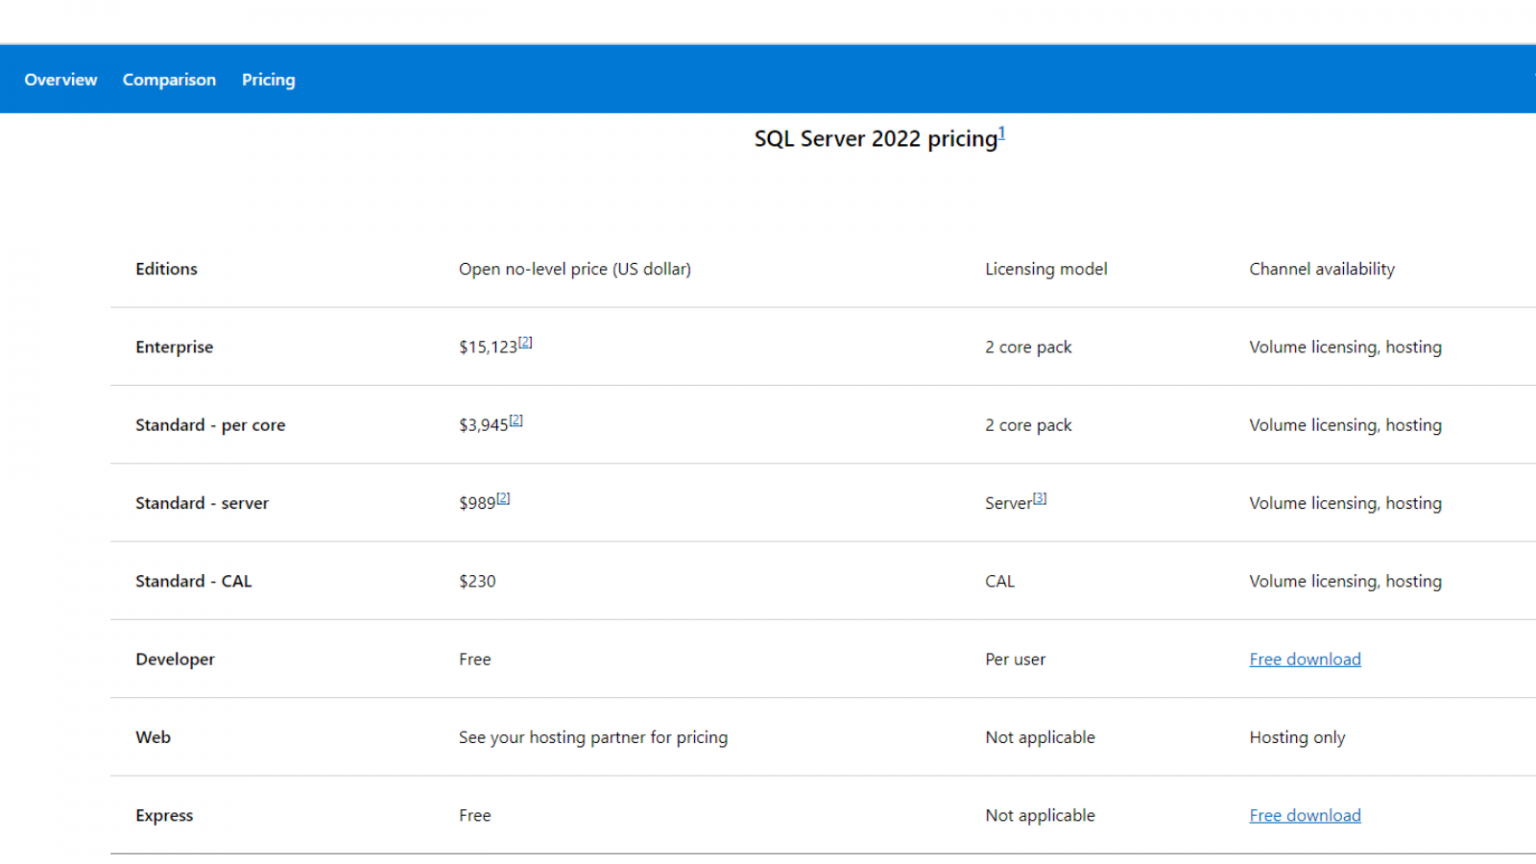The height and width of the screenshot is (864, 1536).
Task: Open the Overview navigation tab
Action: (60, 79)
